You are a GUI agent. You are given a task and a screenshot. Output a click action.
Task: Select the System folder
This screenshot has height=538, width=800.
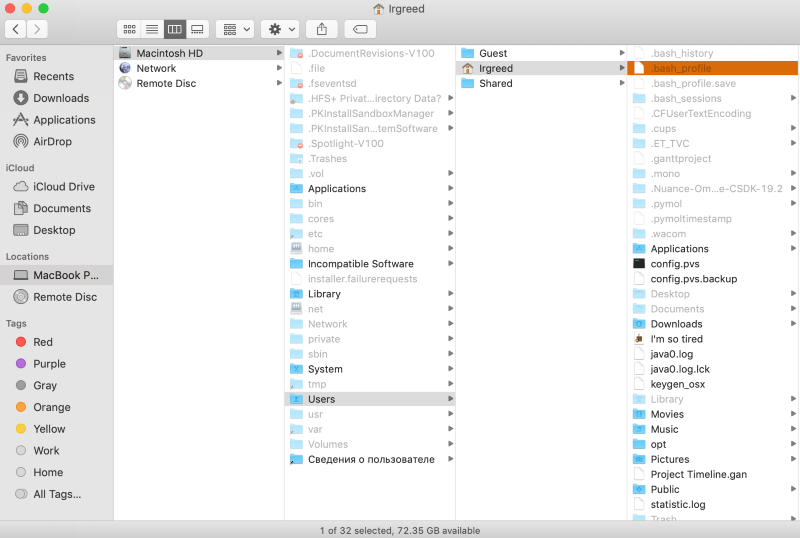[x=370, y=369]
